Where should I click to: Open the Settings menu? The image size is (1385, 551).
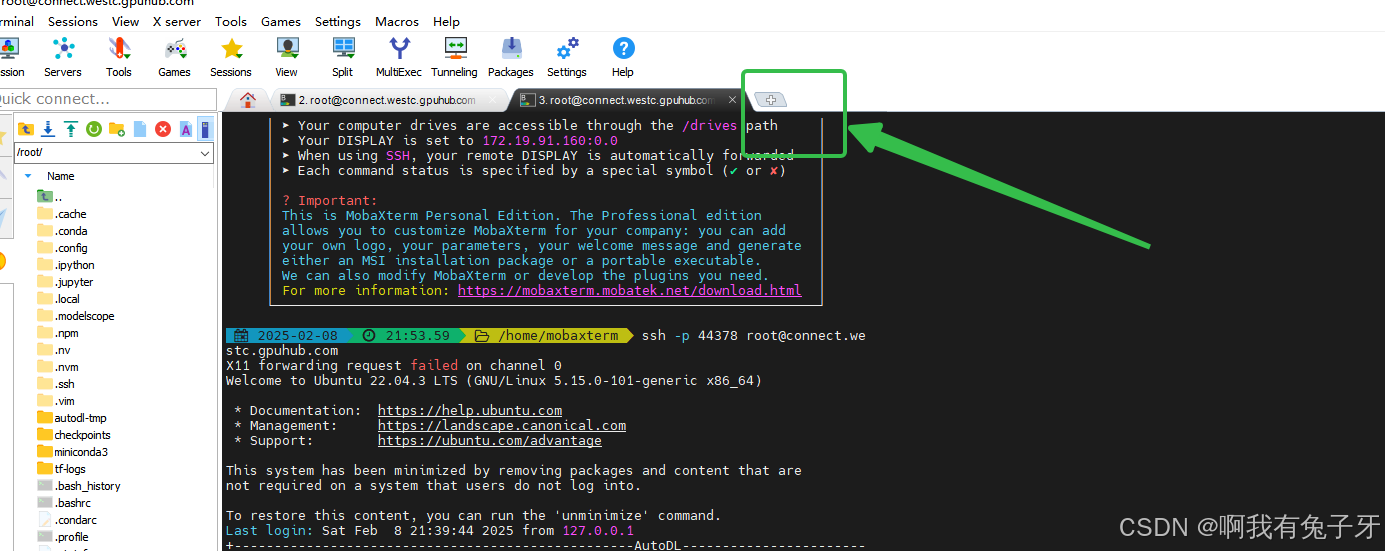pos(338,21)
